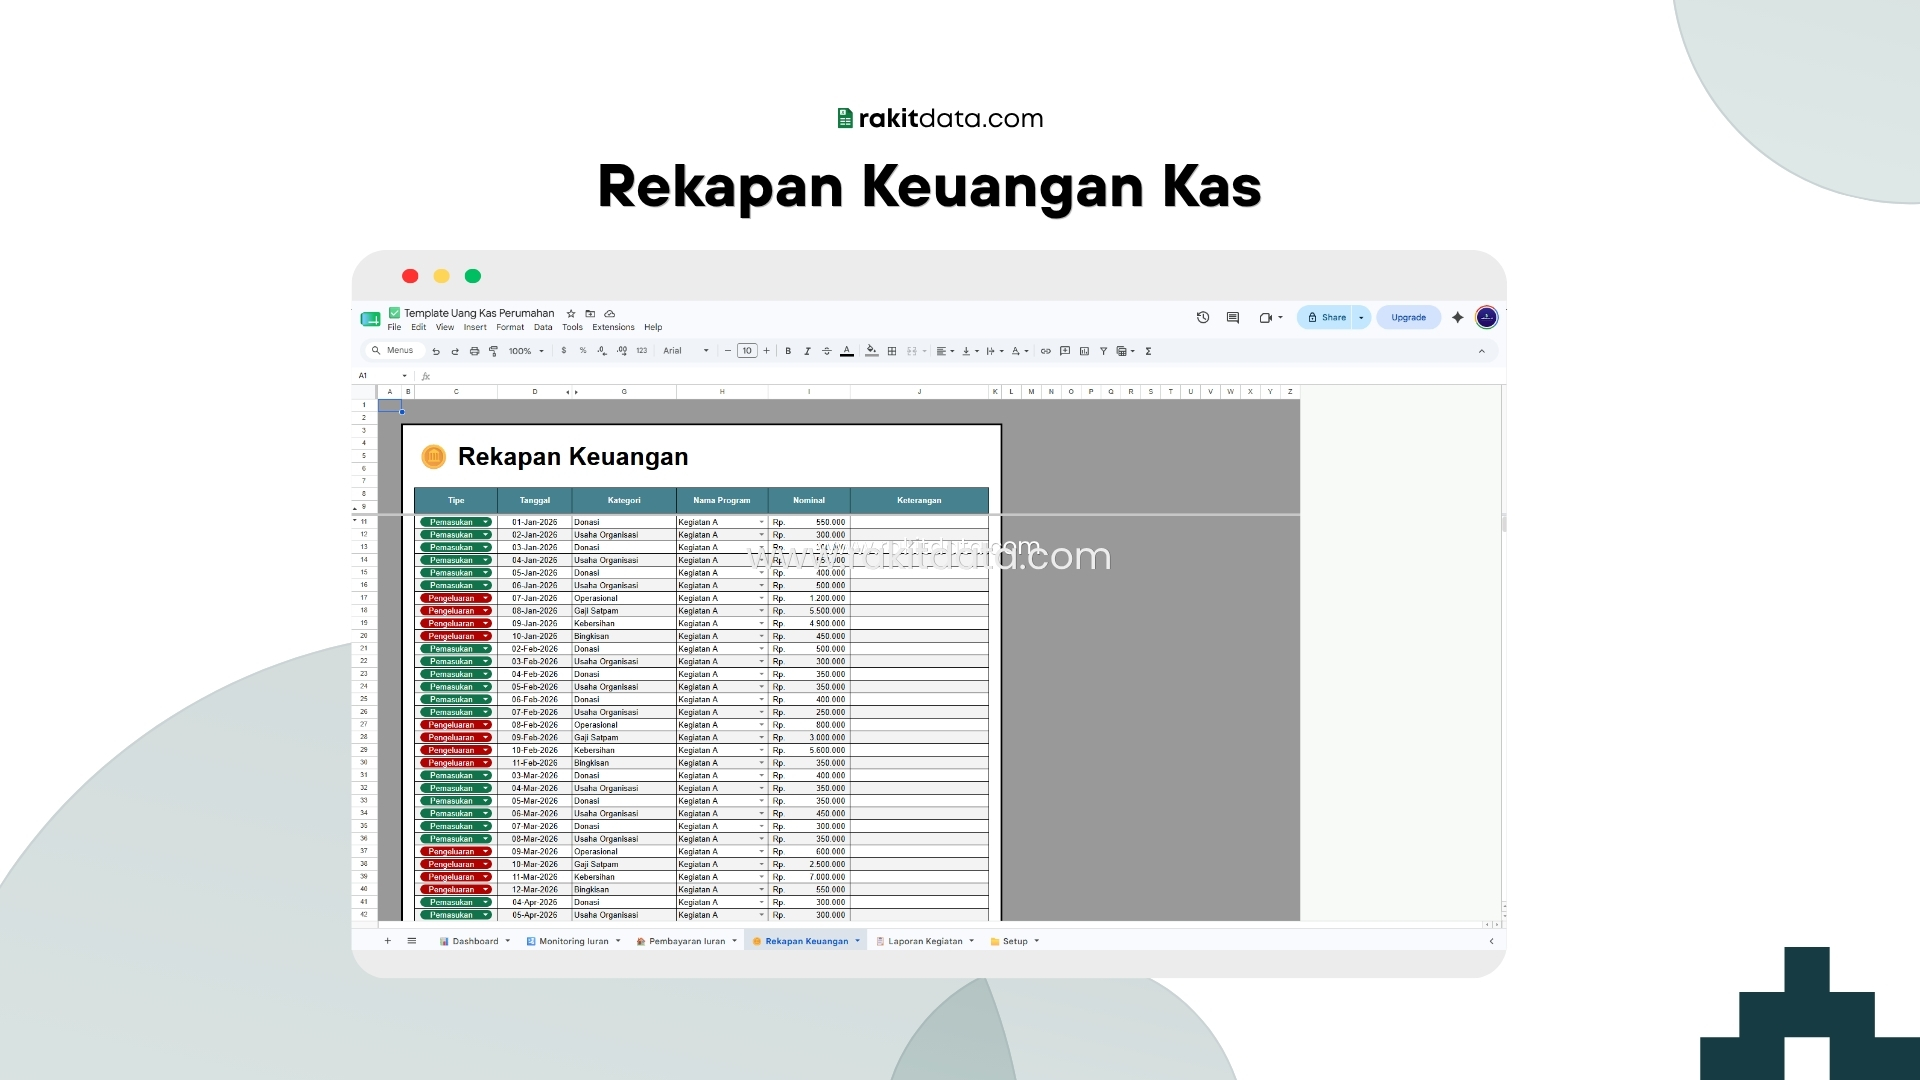Open the Google account avatar

[1487, 317]
